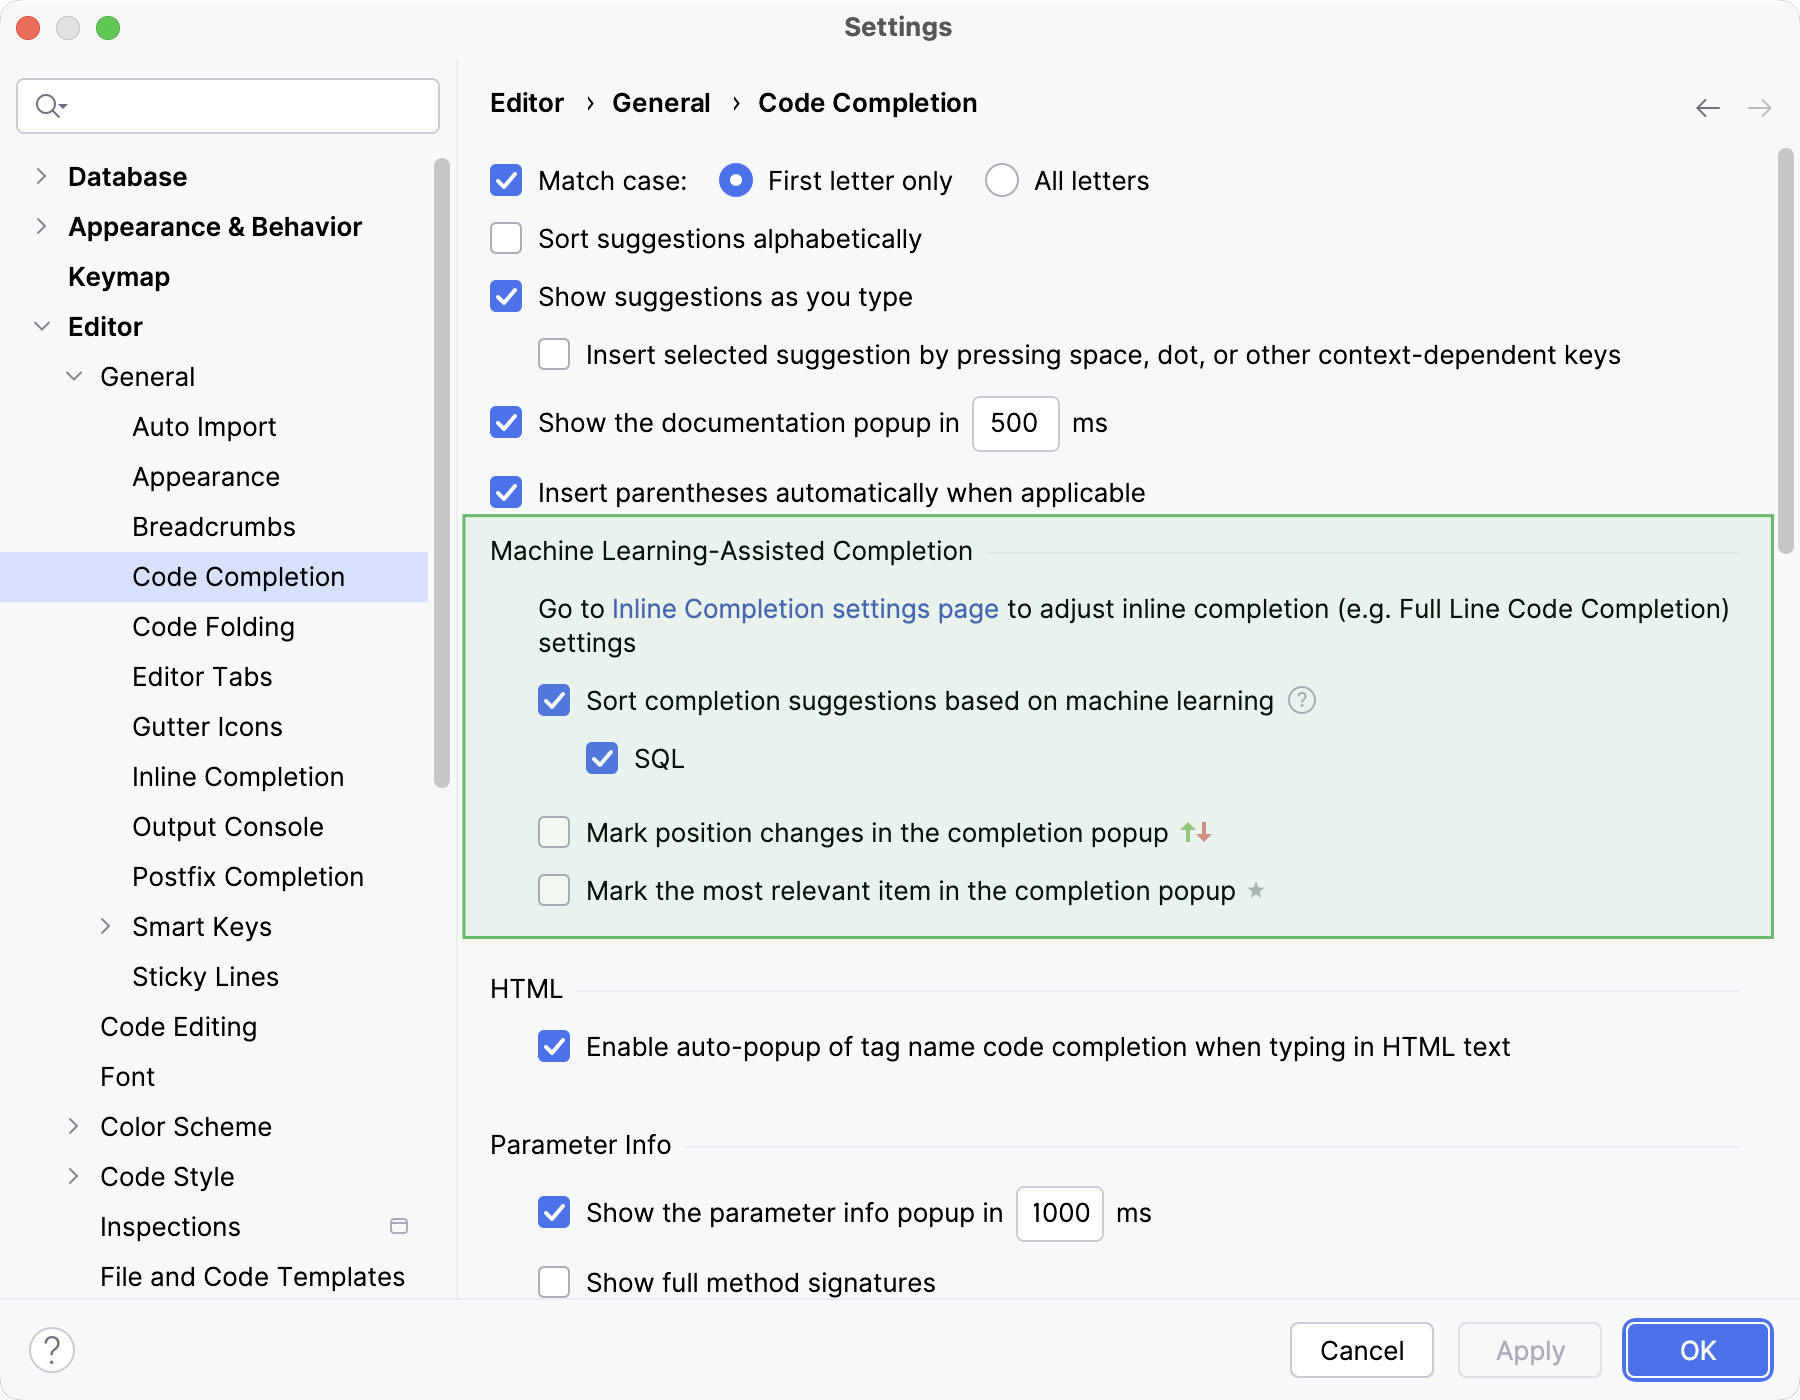Image resolution: width=1800 pixels, height=1400 pixels.
Task: Click the help question mark button
Action: pyautogui.click(x=52, y=1350)
